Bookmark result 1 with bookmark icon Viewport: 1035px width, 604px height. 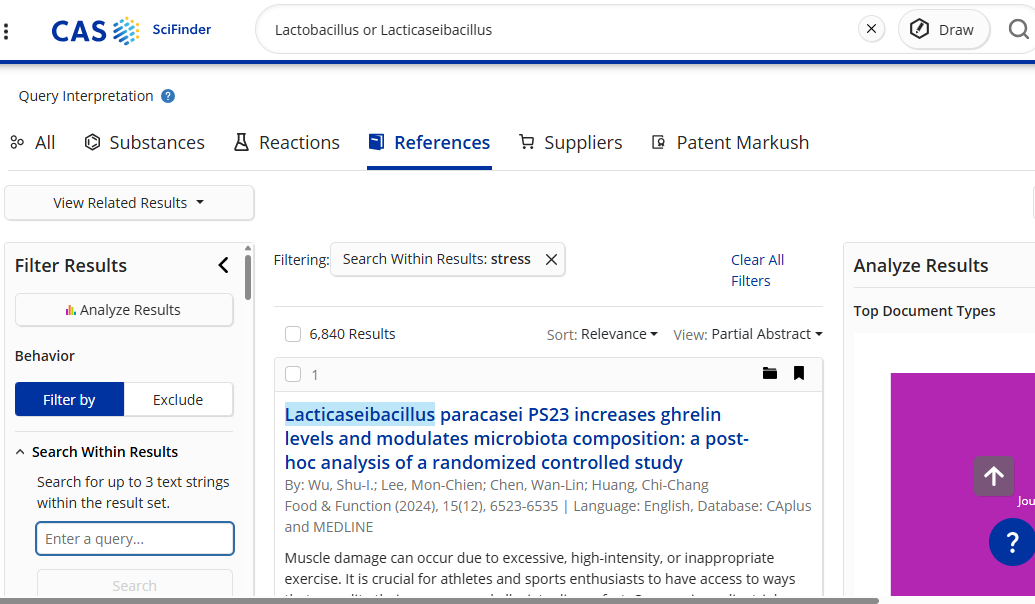point(799,373)
